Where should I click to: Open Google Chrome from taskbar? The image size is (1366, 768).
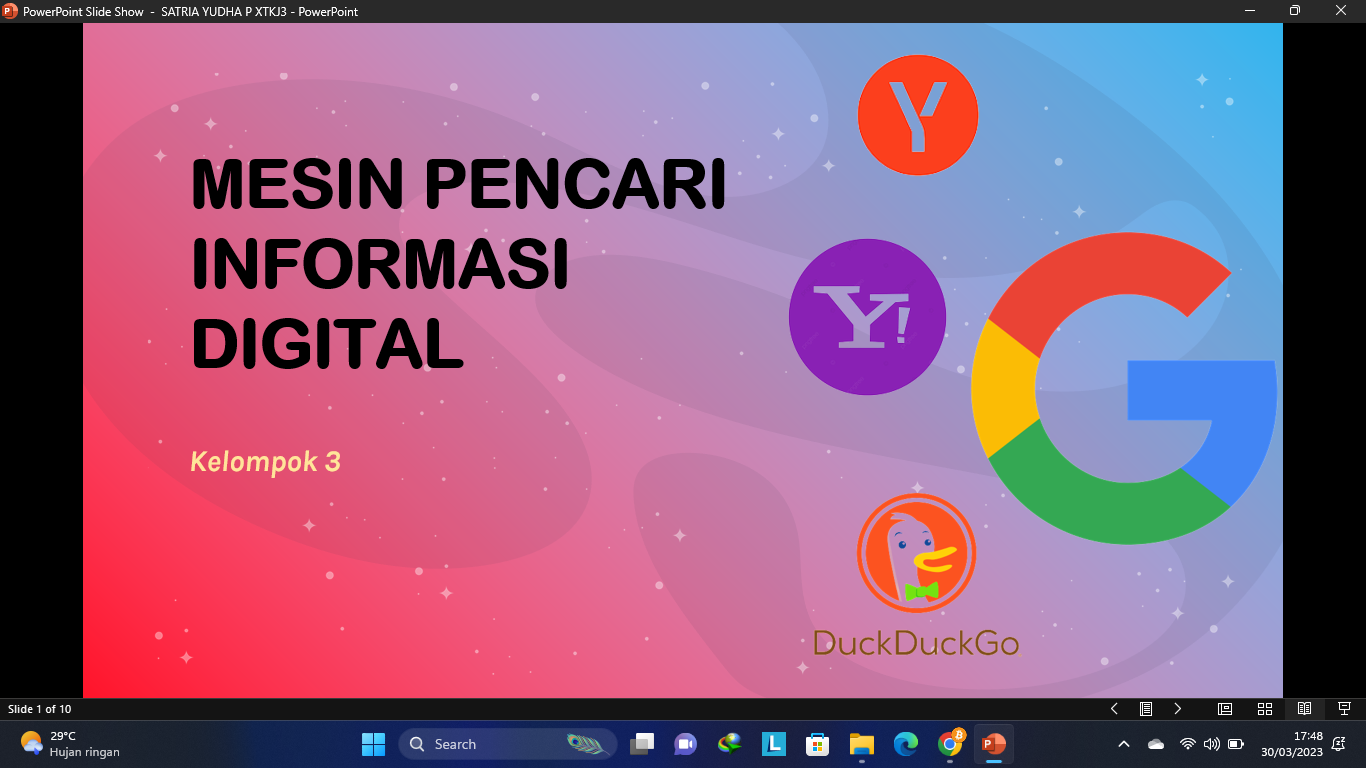(x=950, y=744)
